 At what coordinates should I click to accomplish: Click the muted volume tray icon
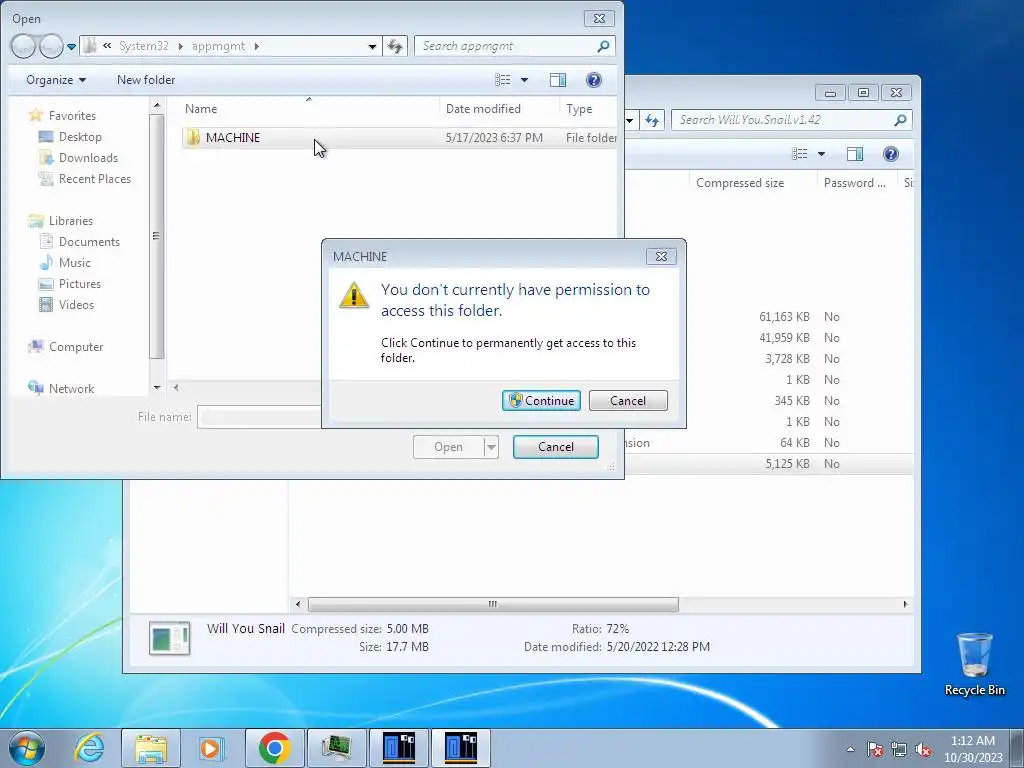tap(923, 749)
